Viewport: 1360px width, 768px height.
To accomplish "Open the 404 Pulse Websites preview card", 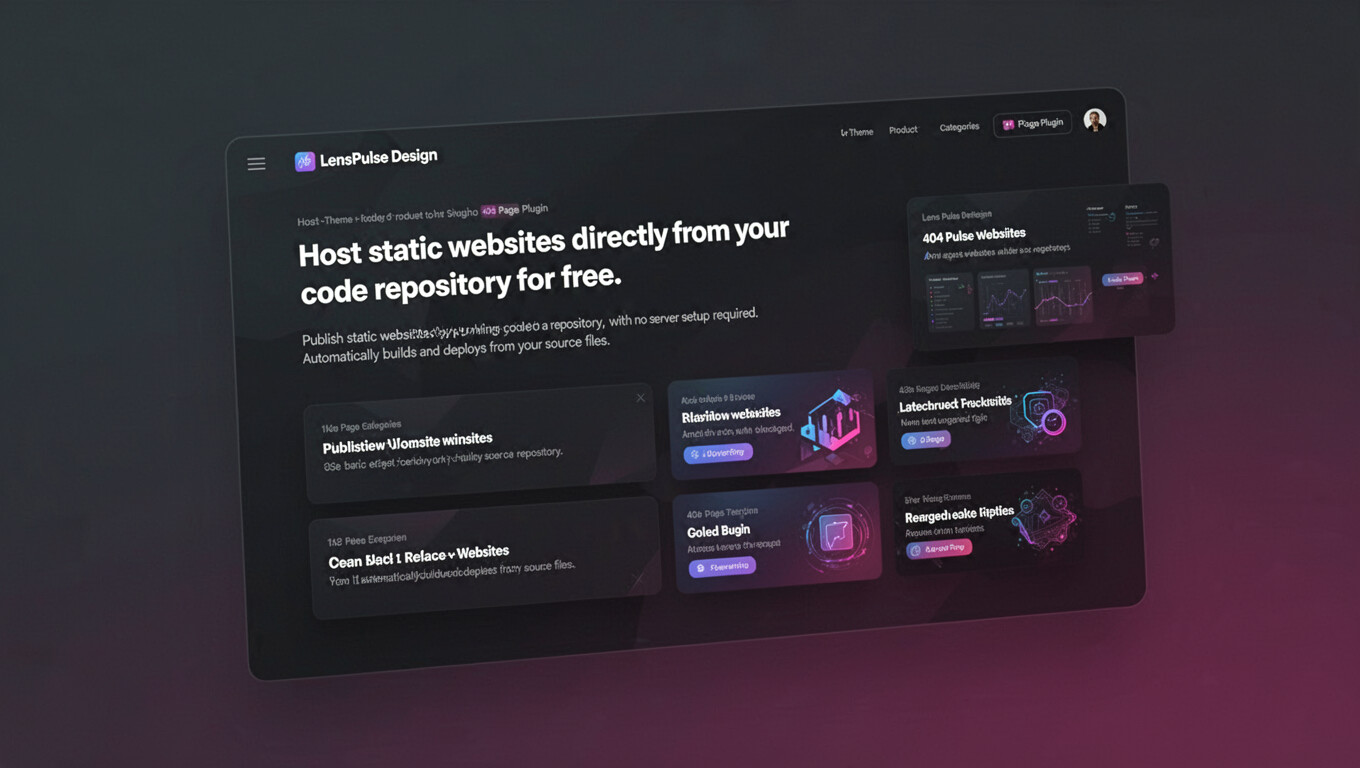I will coord(1038,265).
